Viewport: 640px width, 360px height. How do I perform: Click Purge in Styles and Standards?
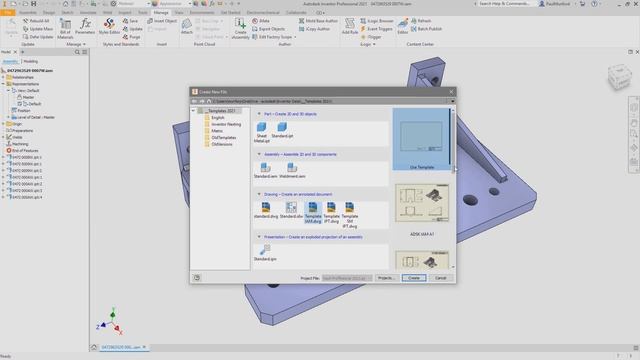[x=131, y=37]
